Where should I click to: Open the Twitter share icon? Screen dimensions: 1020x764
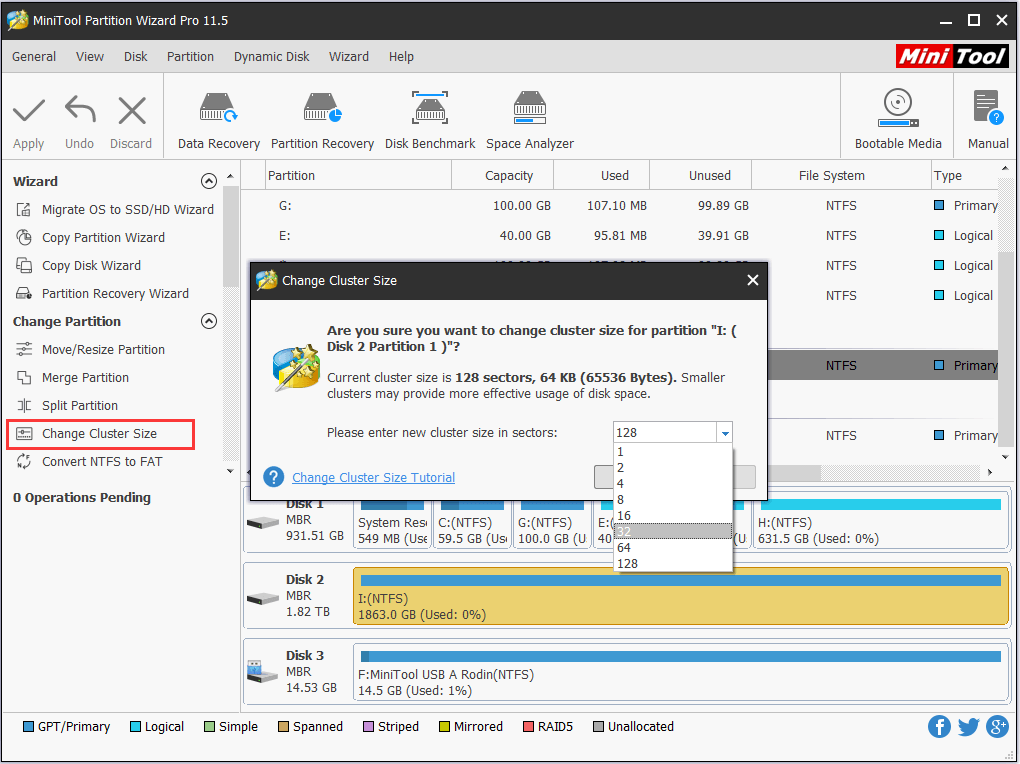pos(968,727)
